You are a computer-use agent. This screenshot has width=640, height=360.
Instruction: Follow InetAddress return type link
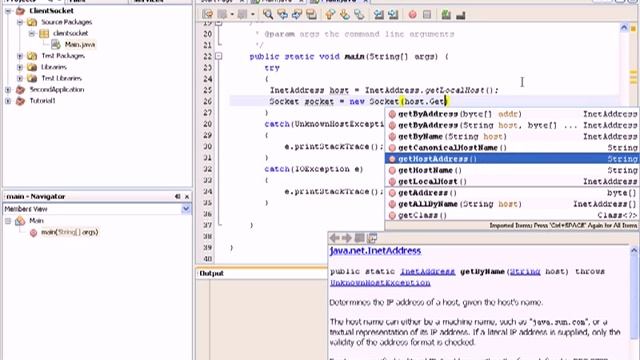tap(427, 271)
